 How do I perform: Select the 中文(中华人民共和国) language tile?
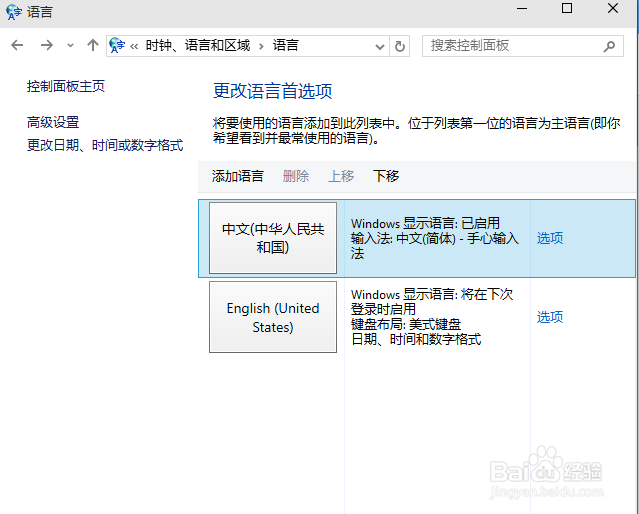point(273,238)
